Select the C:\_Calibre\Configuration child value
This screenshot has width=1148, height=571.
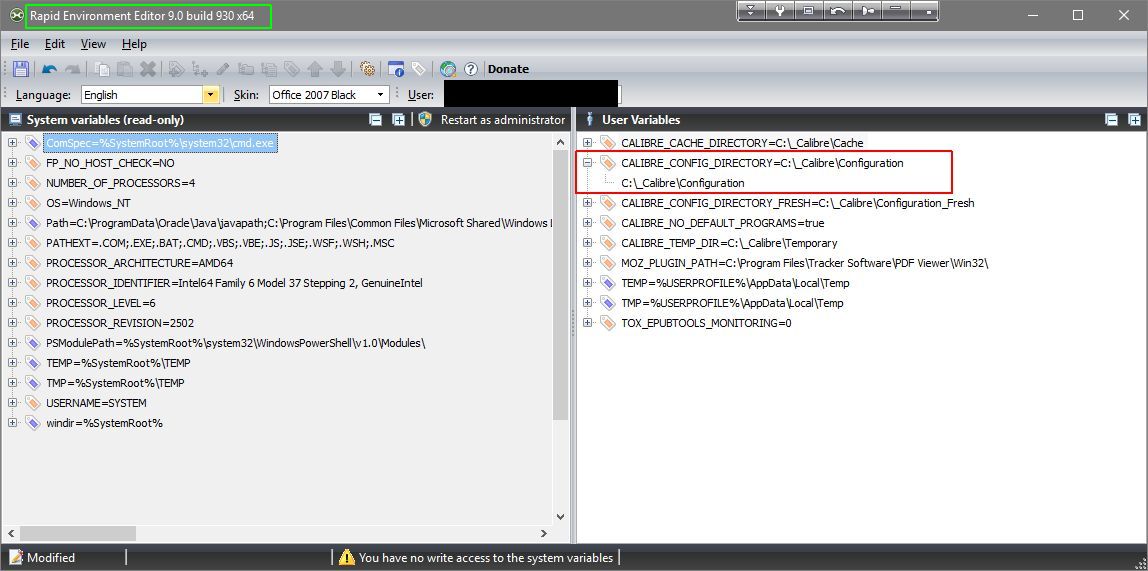682,183
